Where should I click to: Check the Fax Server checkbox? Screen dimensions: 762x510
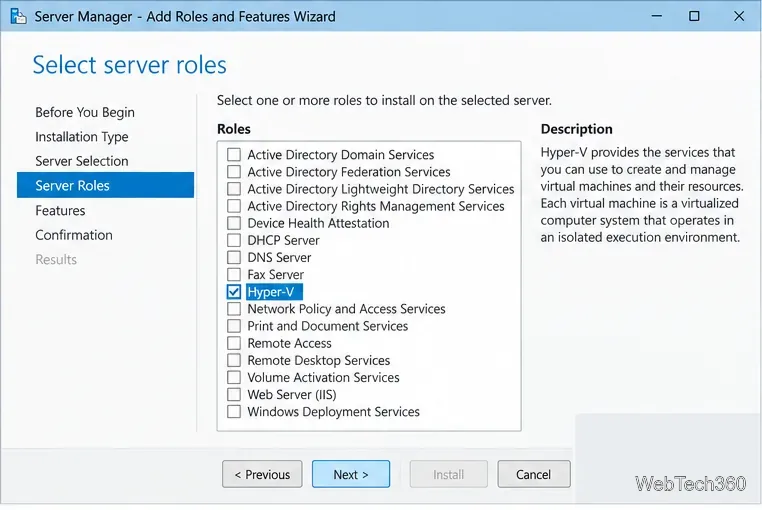pyautogui.click(x=234, y=274)
